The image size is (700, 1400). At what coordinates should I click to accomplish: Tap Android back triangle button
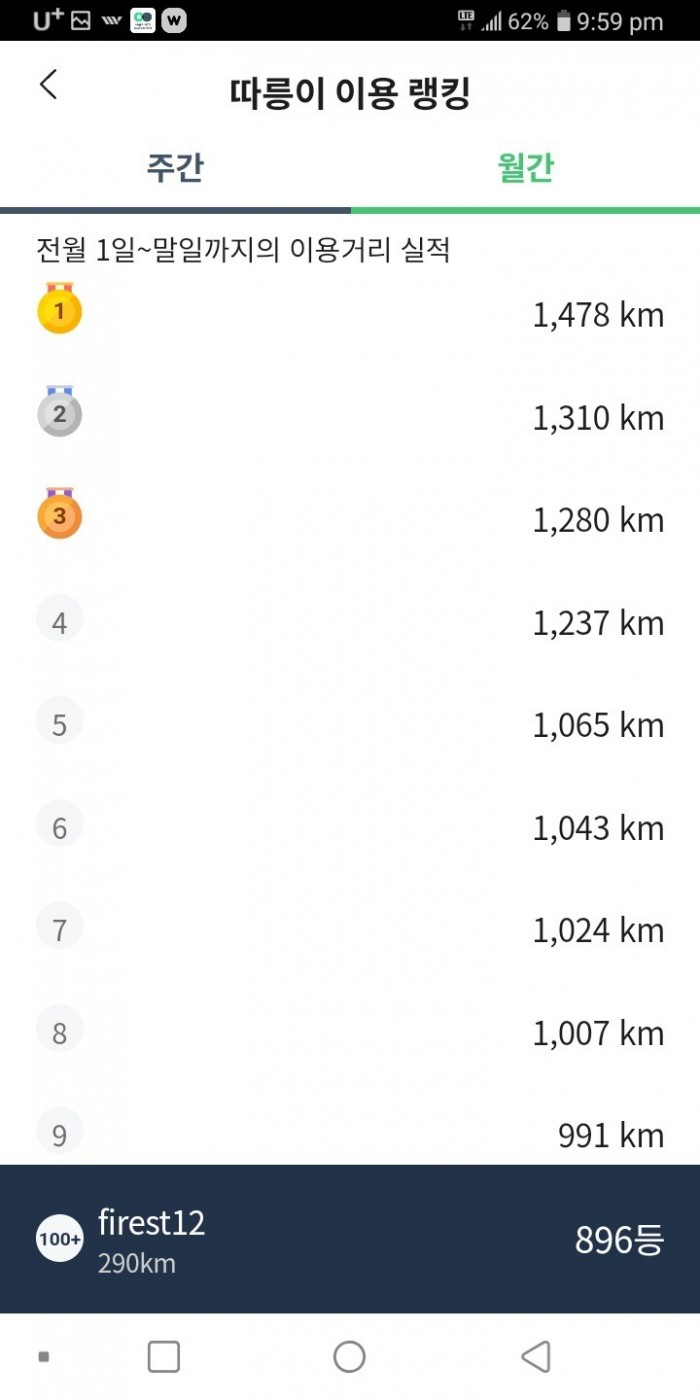pyautogui.click(x=536, y=1357)
